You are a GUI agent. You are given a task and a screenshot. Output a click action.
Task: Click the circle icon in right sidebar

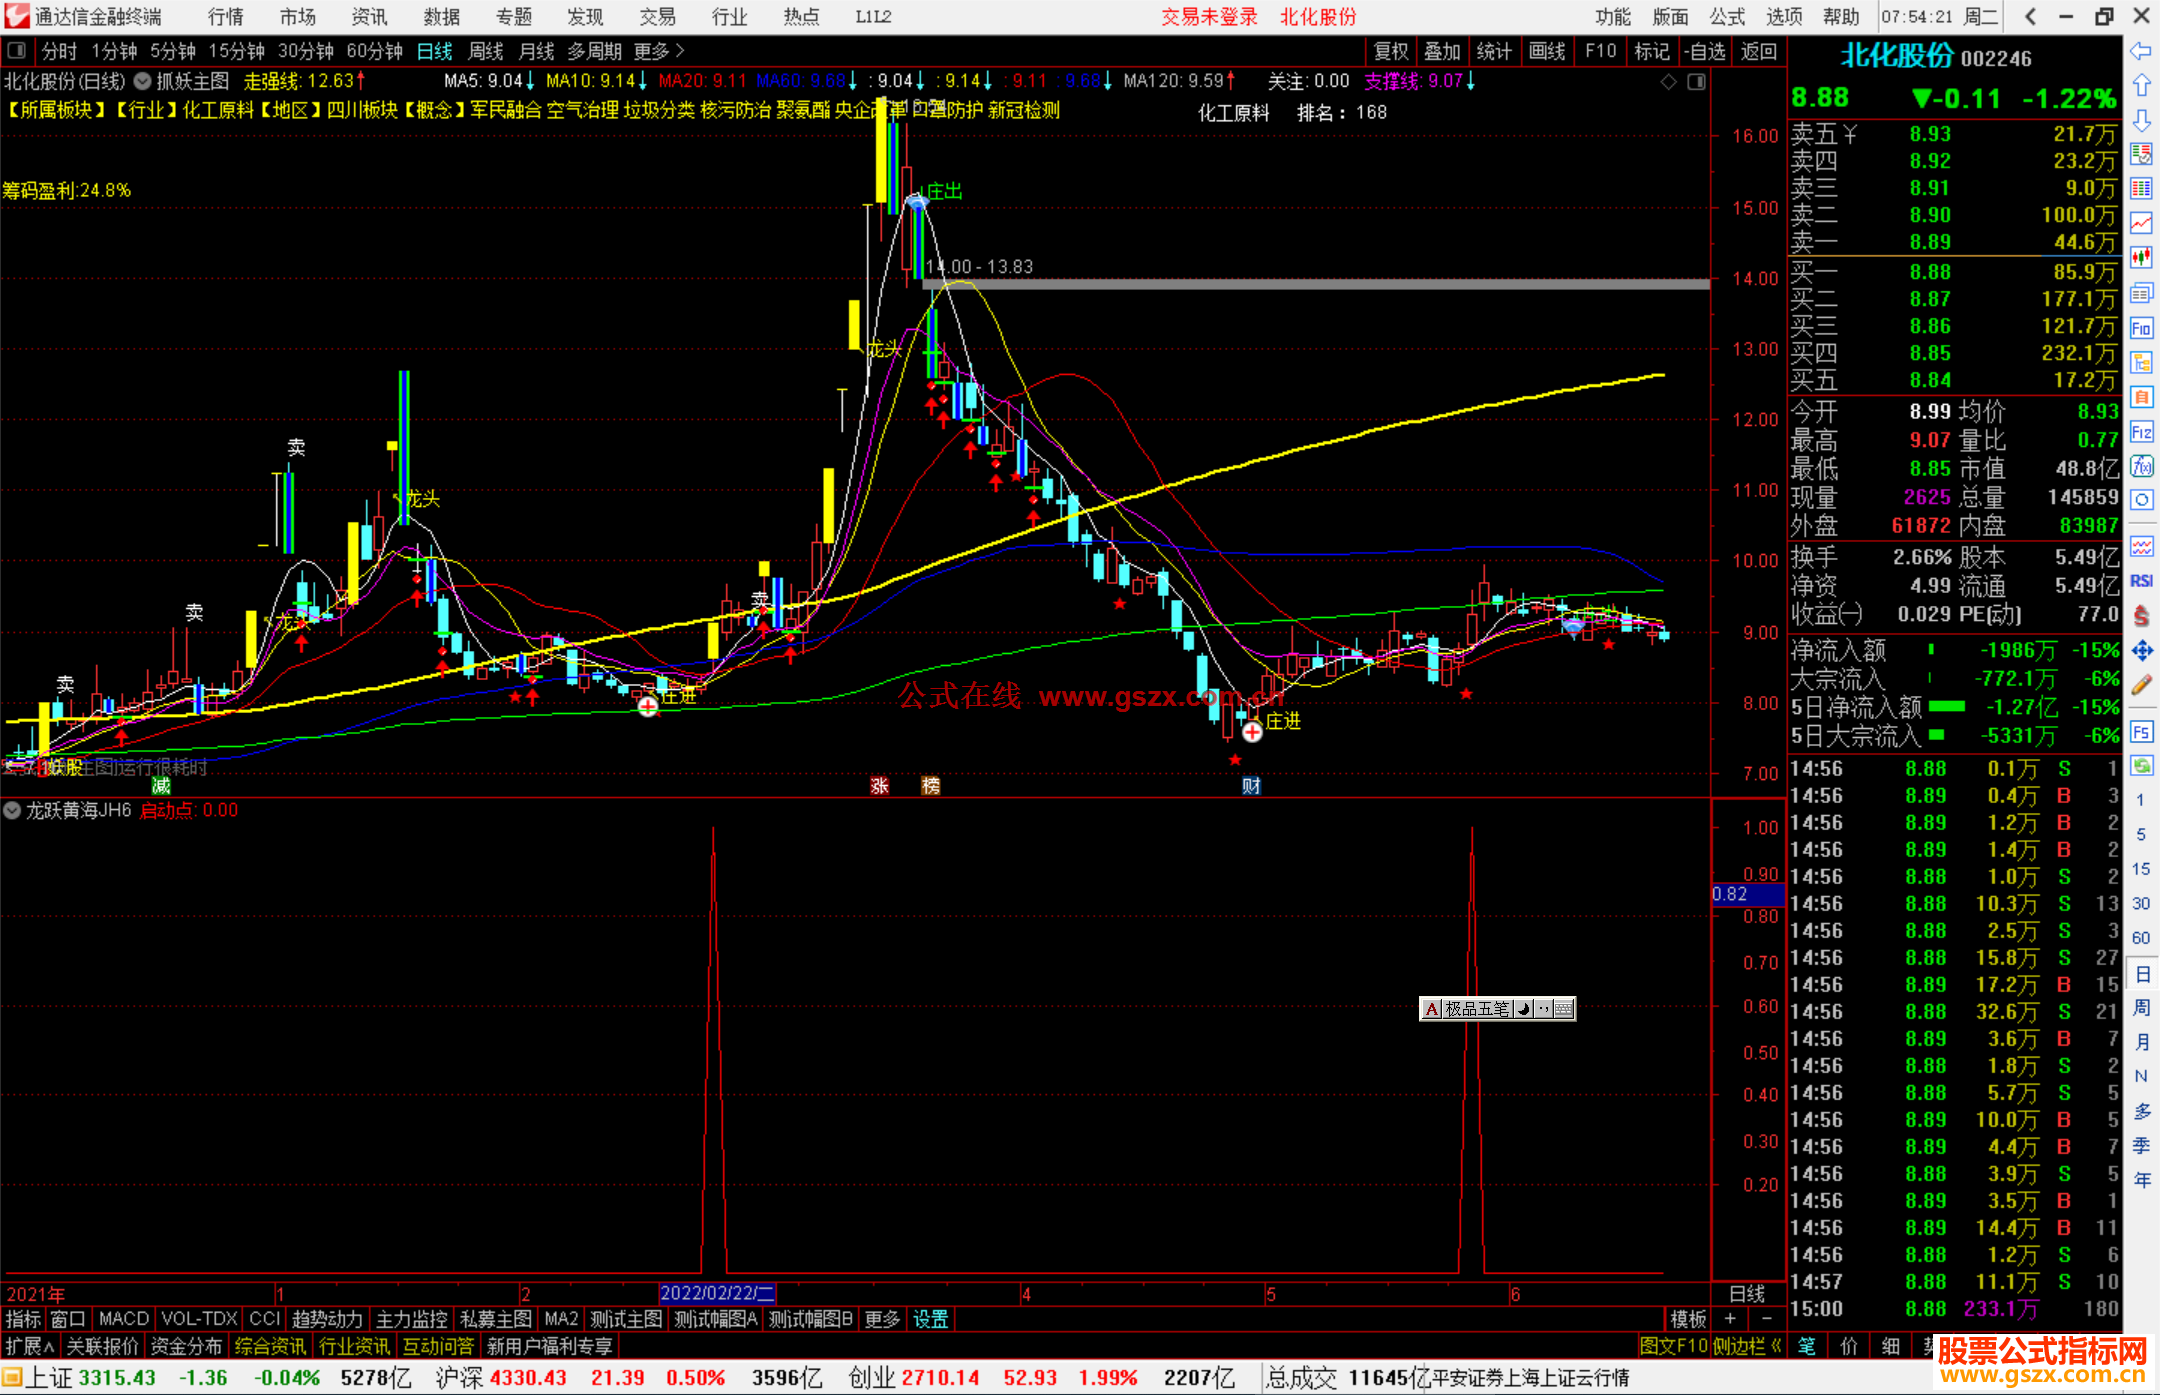tap(2141, 500)
